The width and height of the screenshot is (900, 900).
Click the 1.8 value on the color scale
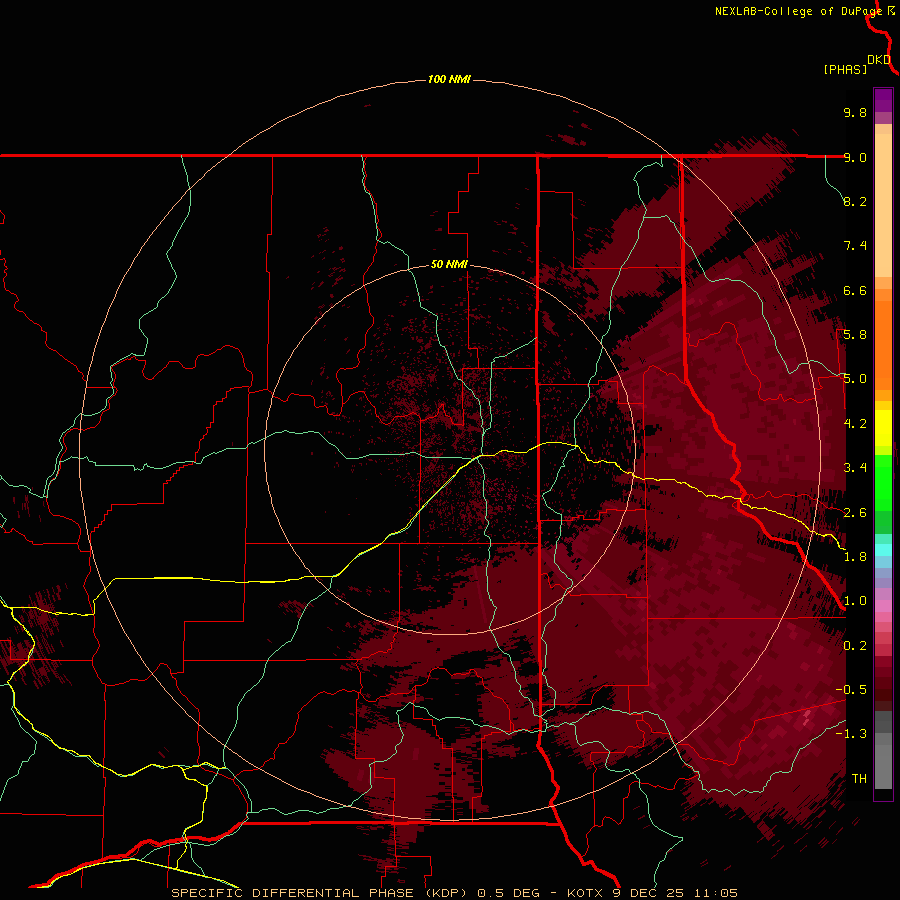[x=855, y=557]
